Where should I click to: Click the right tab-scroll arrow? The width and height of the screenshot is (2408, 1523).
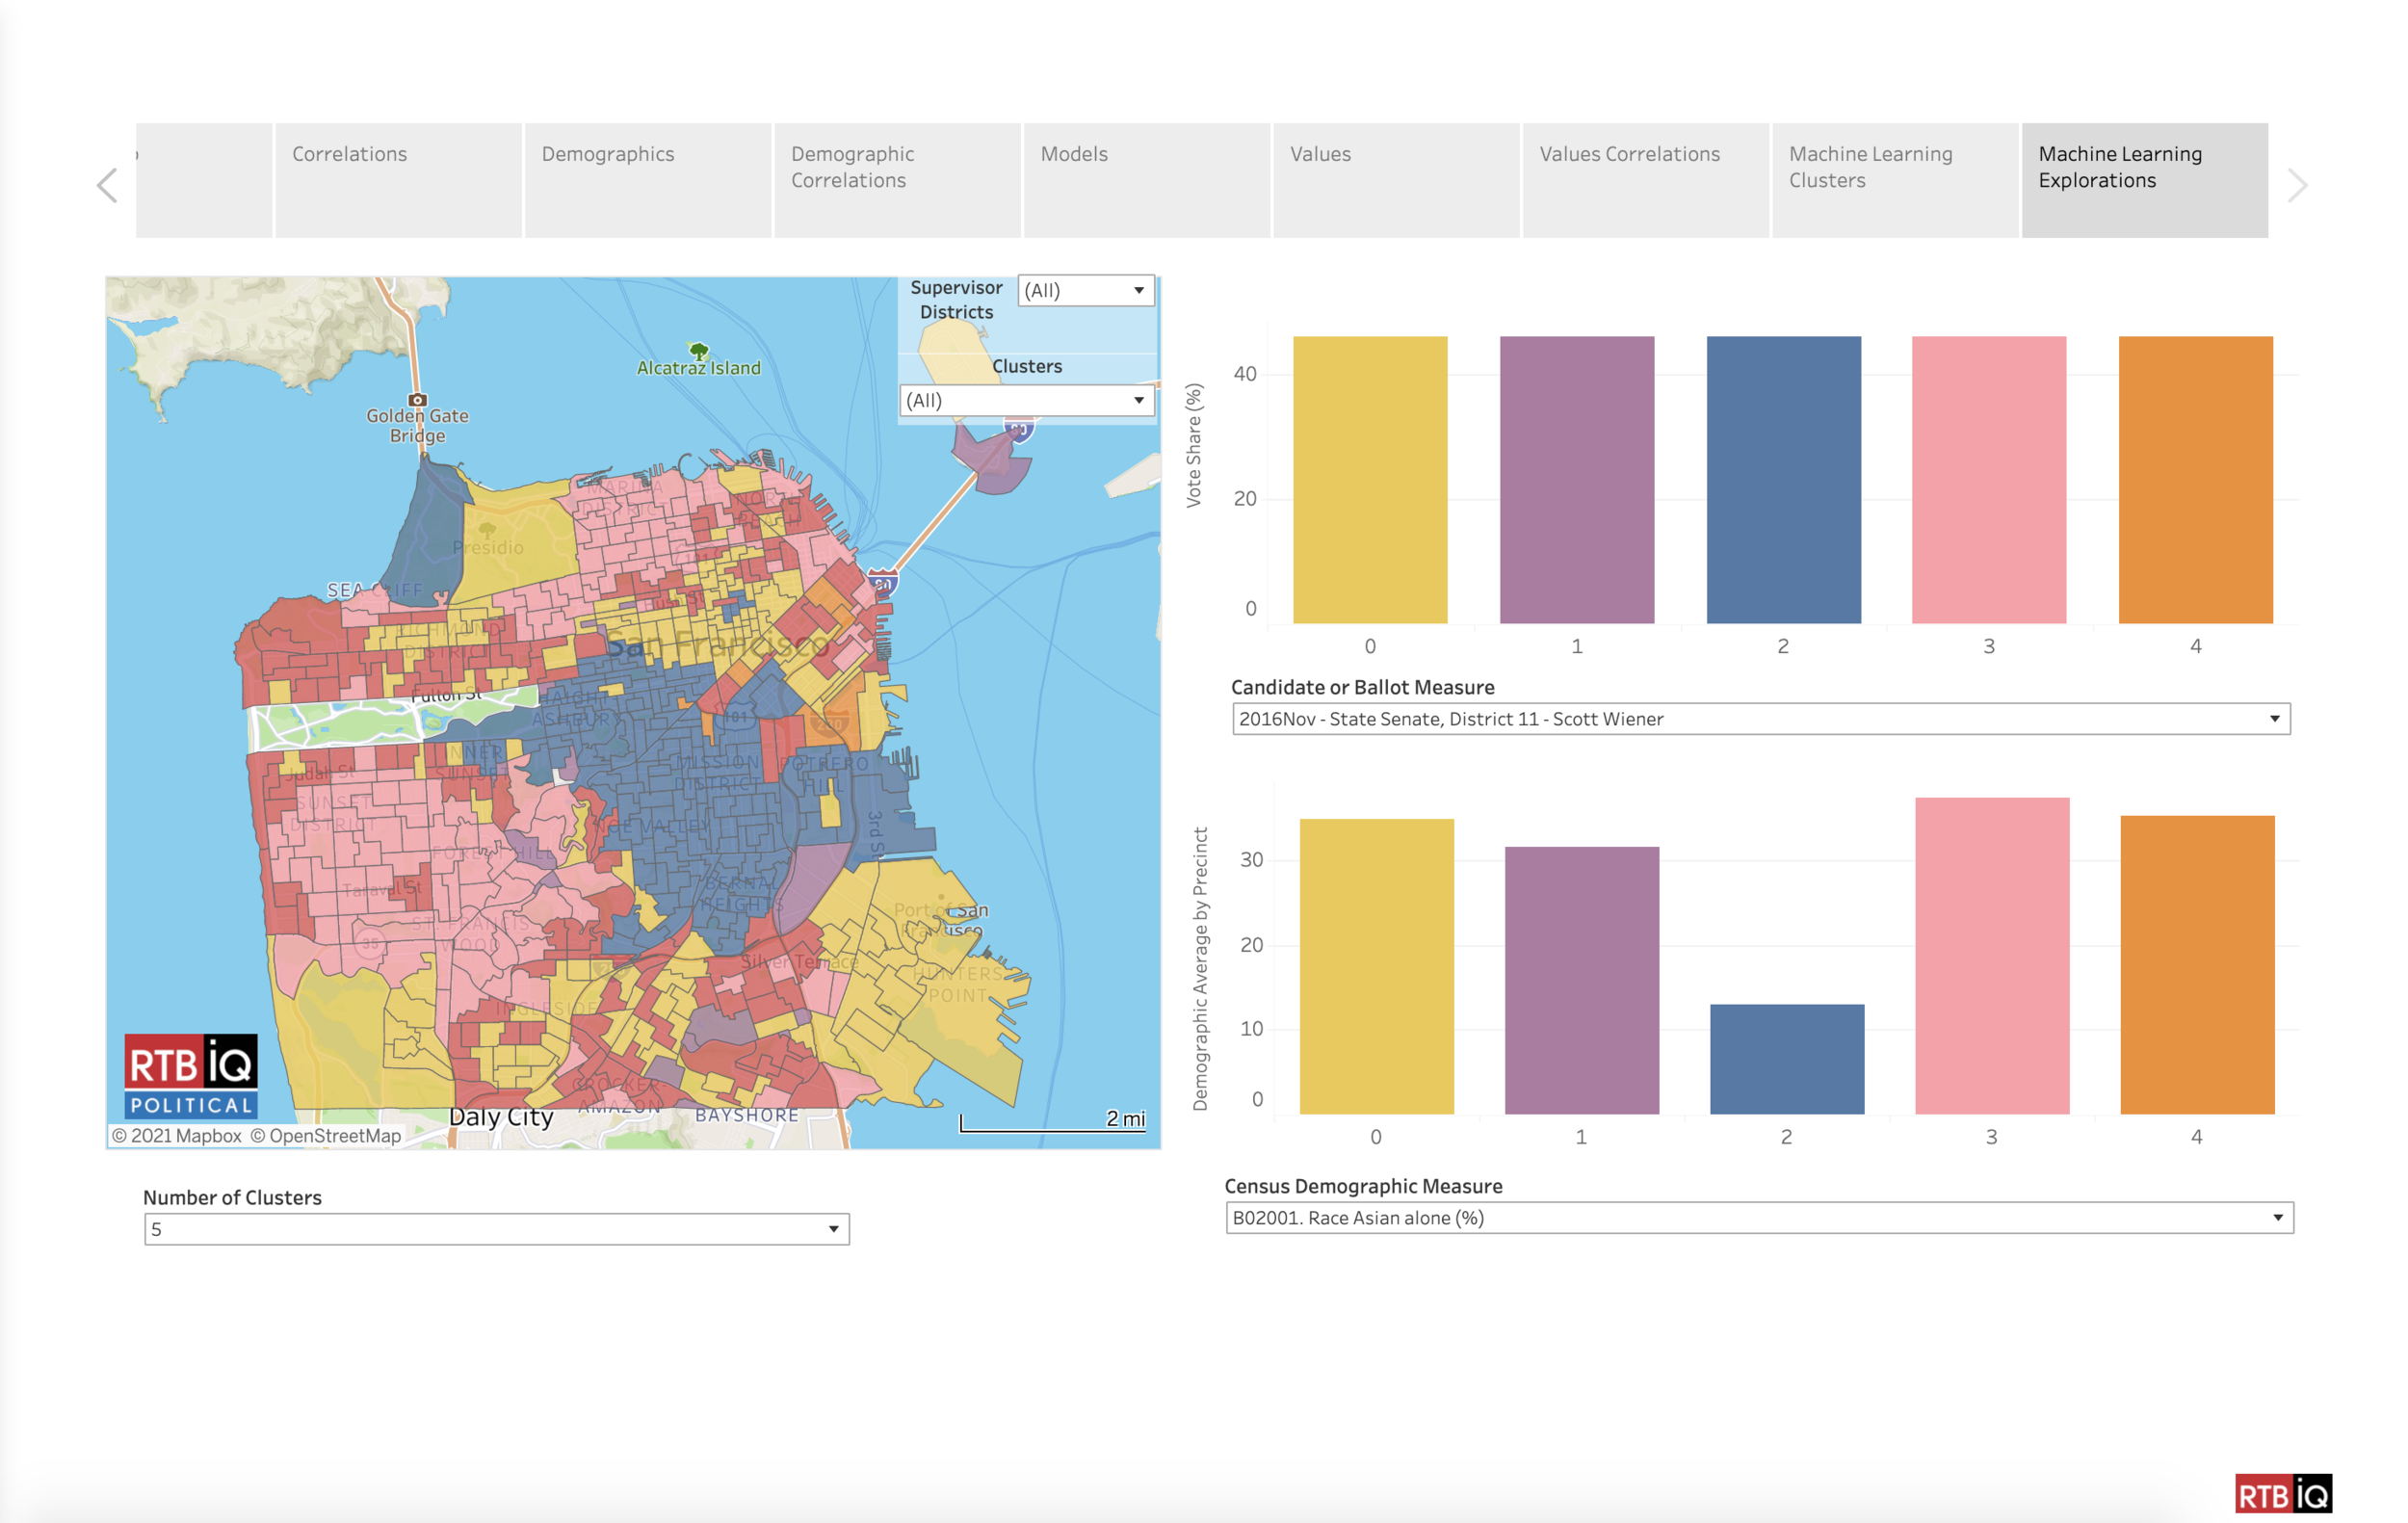2297,185
